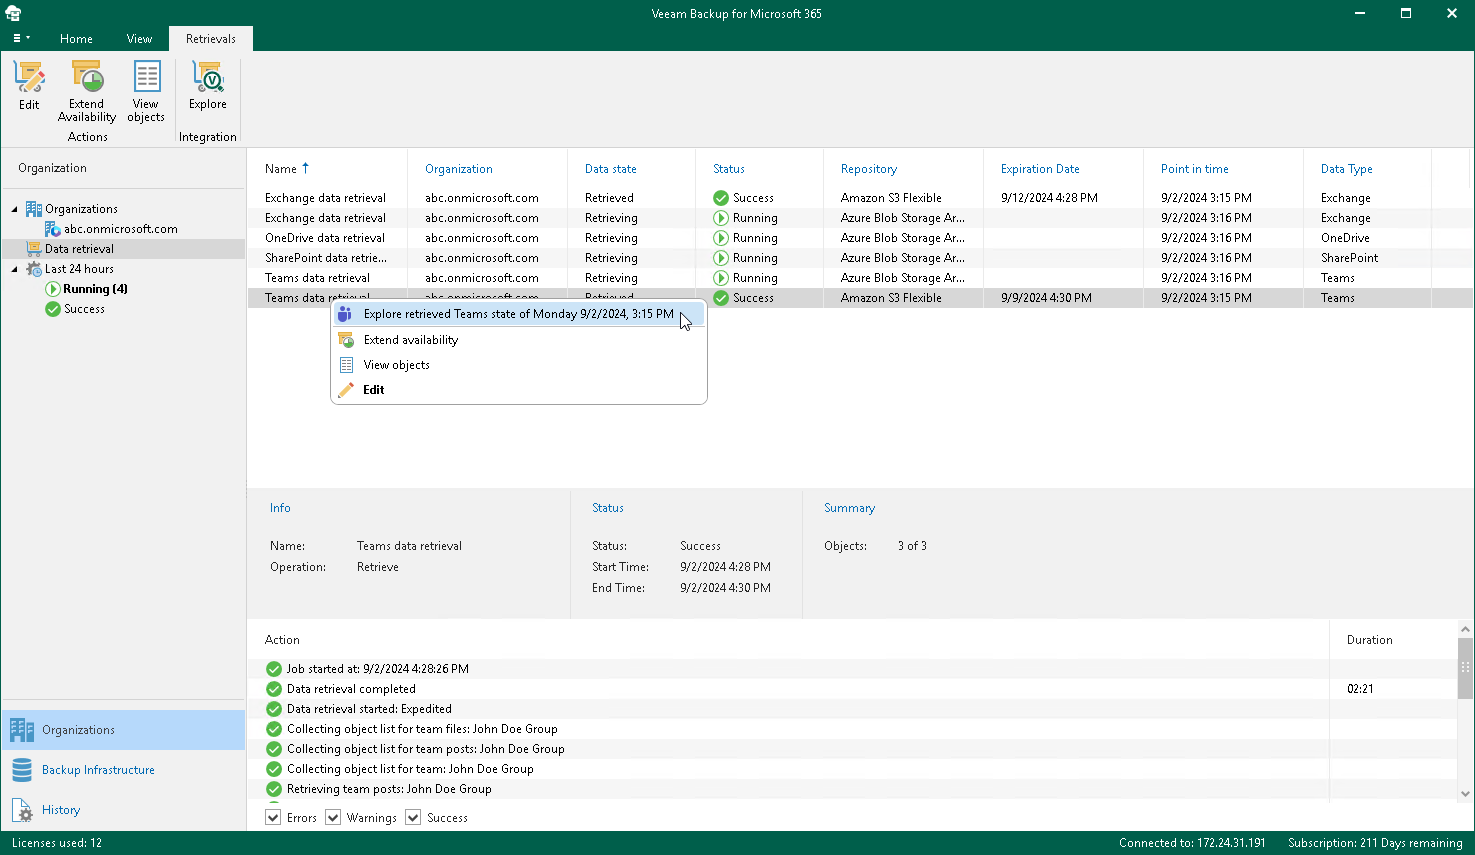The height and width of the screenshot is (855, 1475).
Task: Open the Organizations navigation pane
Action: click(x=123, y=730)
